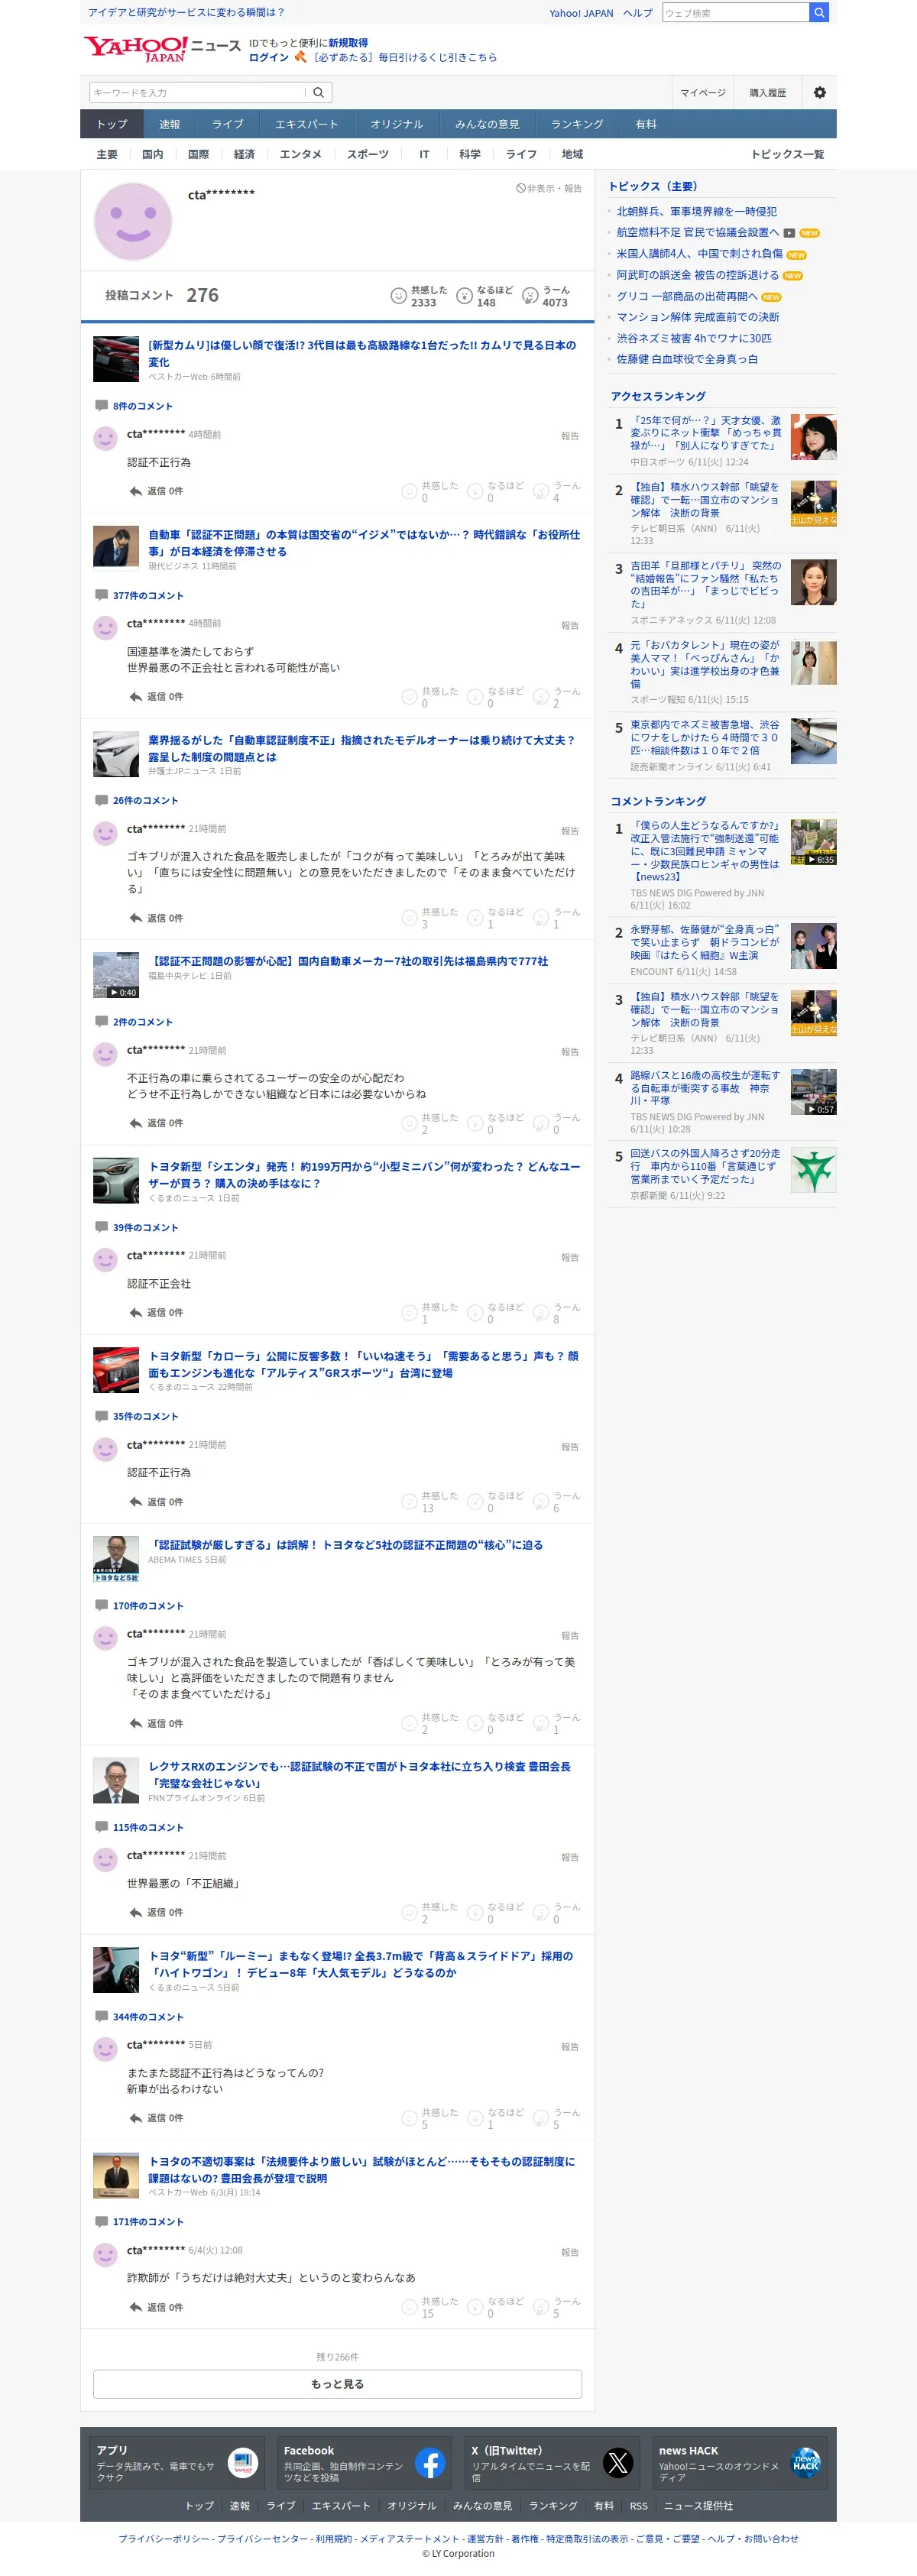This screenshot has width=917, height=2576.
Task: Click the ログイン link
Action: point(269,57)
